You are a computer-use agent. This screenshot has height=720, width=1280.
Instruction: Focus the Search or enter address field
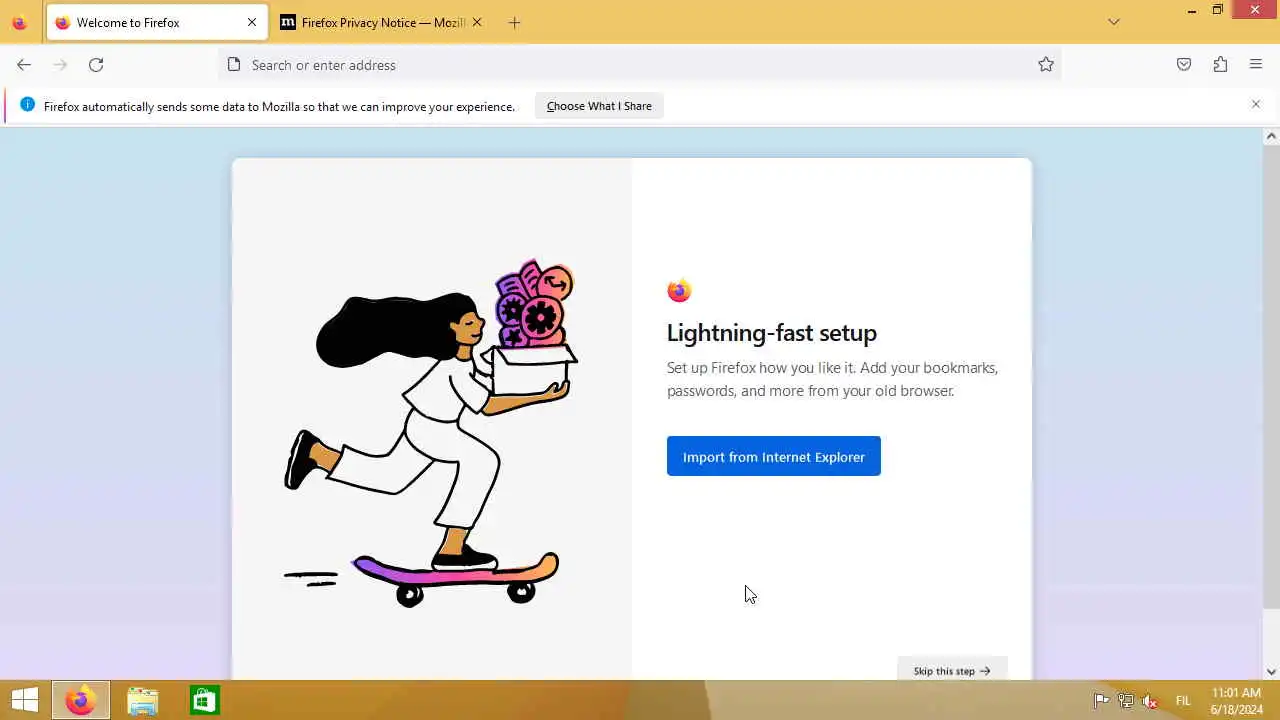640,65
